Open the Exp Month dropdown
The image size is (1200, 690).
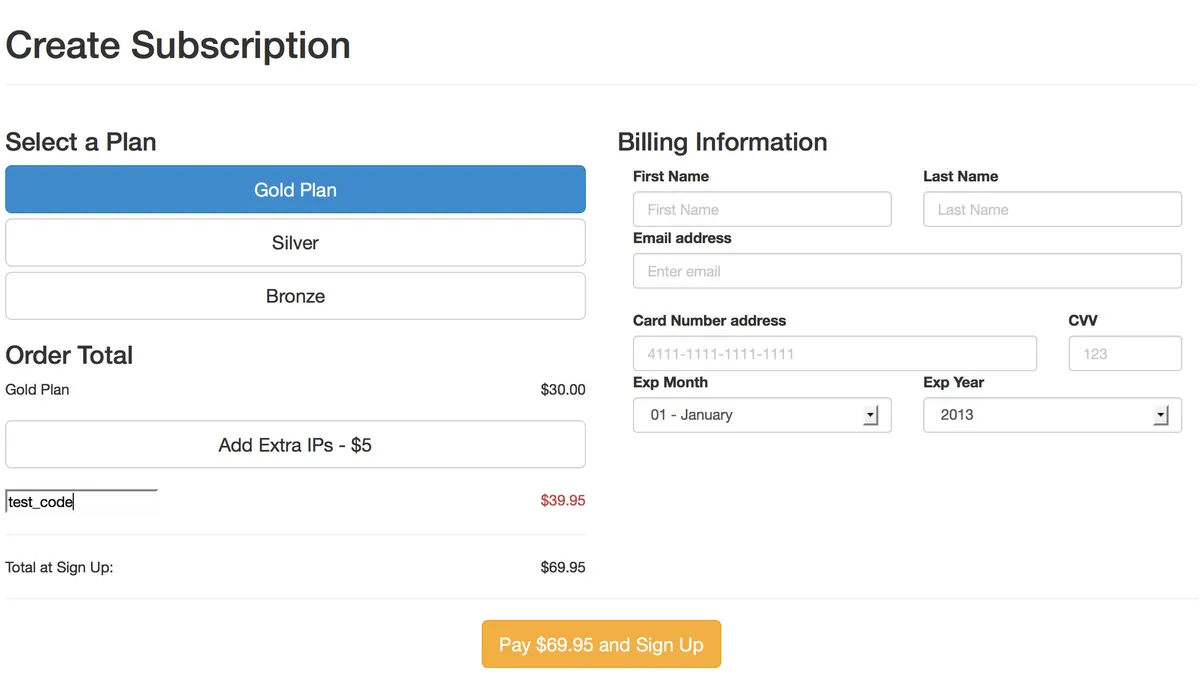[762, 415]
